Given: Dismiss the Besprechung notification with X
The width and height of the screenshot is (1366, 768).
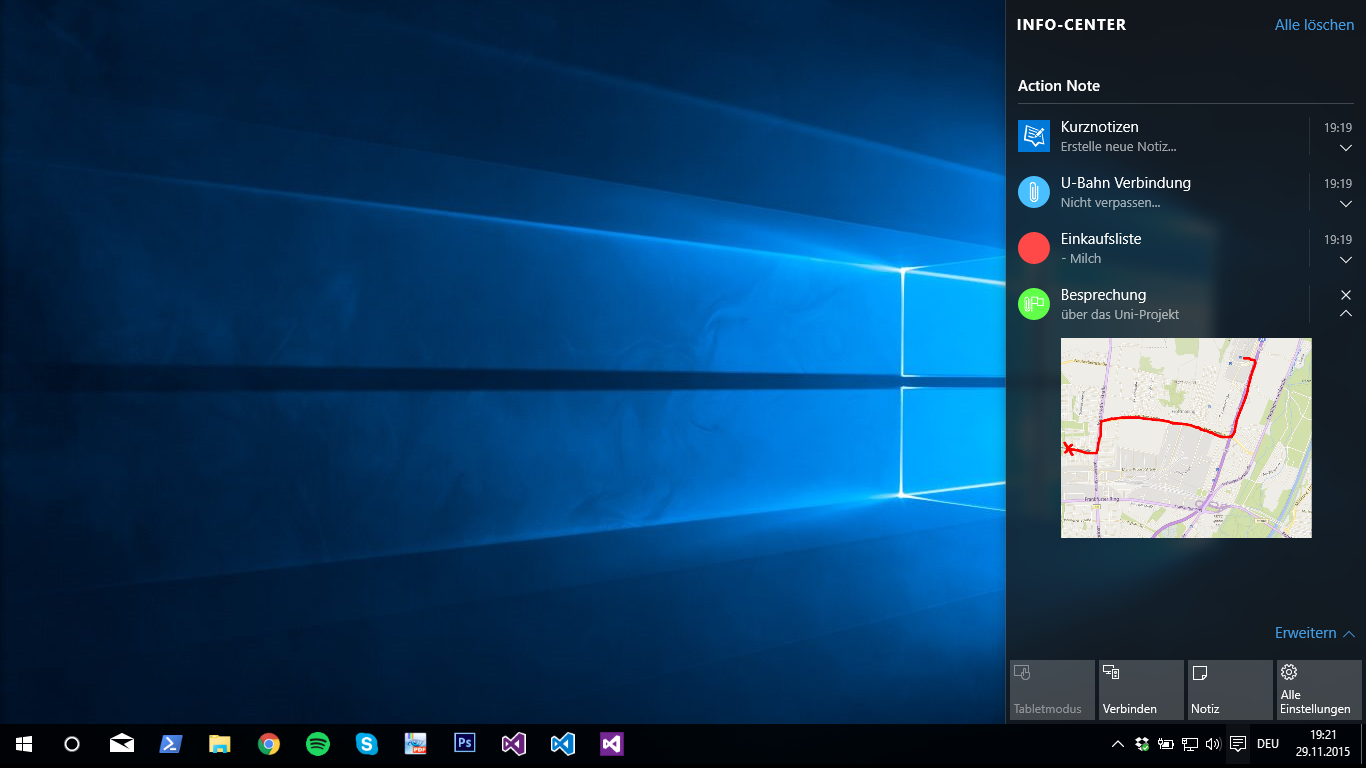Looking at the screenshot, I should click(x=1345, y=295).
